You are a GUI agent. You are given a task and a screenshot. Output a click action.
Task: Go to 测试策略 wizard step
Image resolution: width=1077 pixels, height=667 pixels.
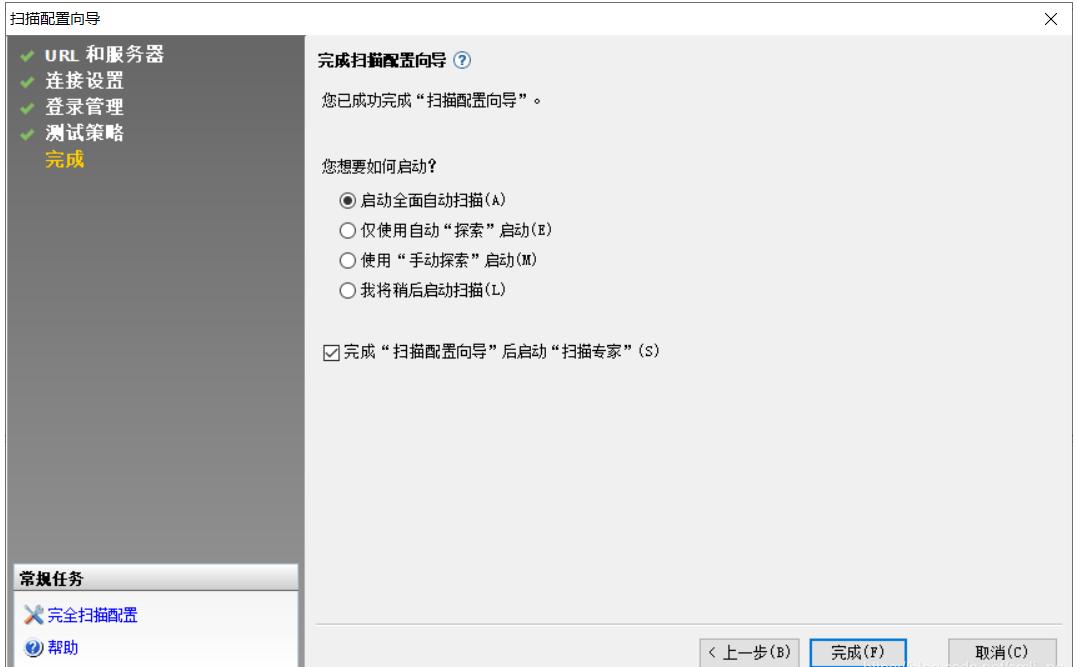pyautogui.click(x=84, y=133)
